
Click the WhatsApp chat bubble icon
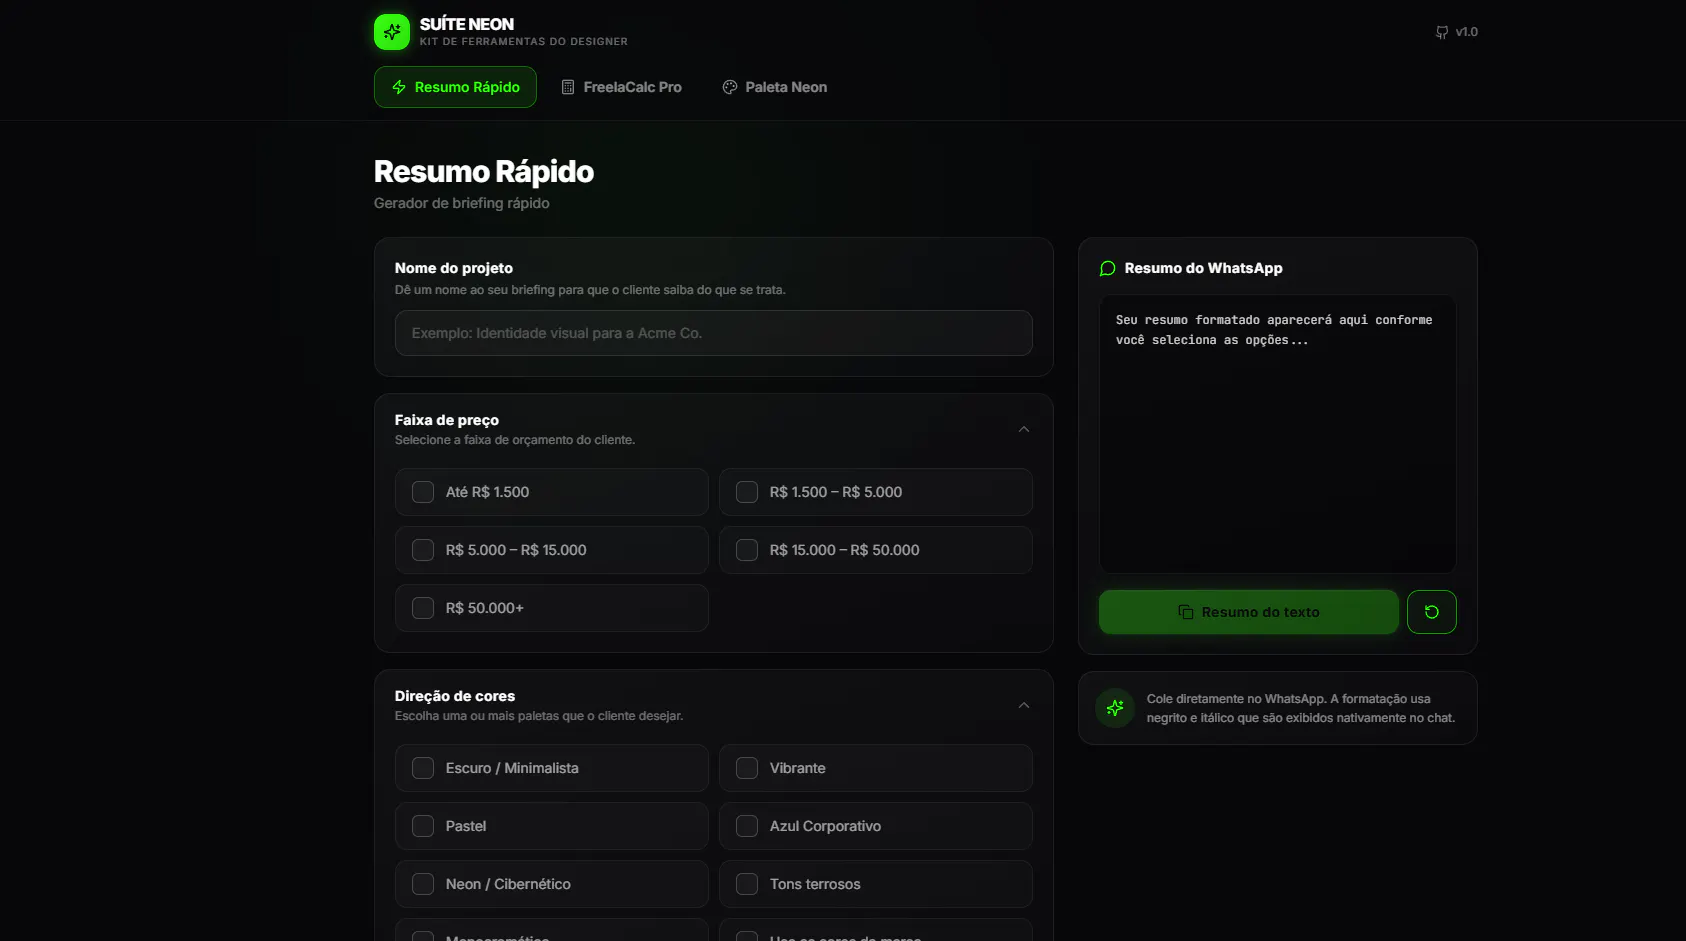(1108, 268)
